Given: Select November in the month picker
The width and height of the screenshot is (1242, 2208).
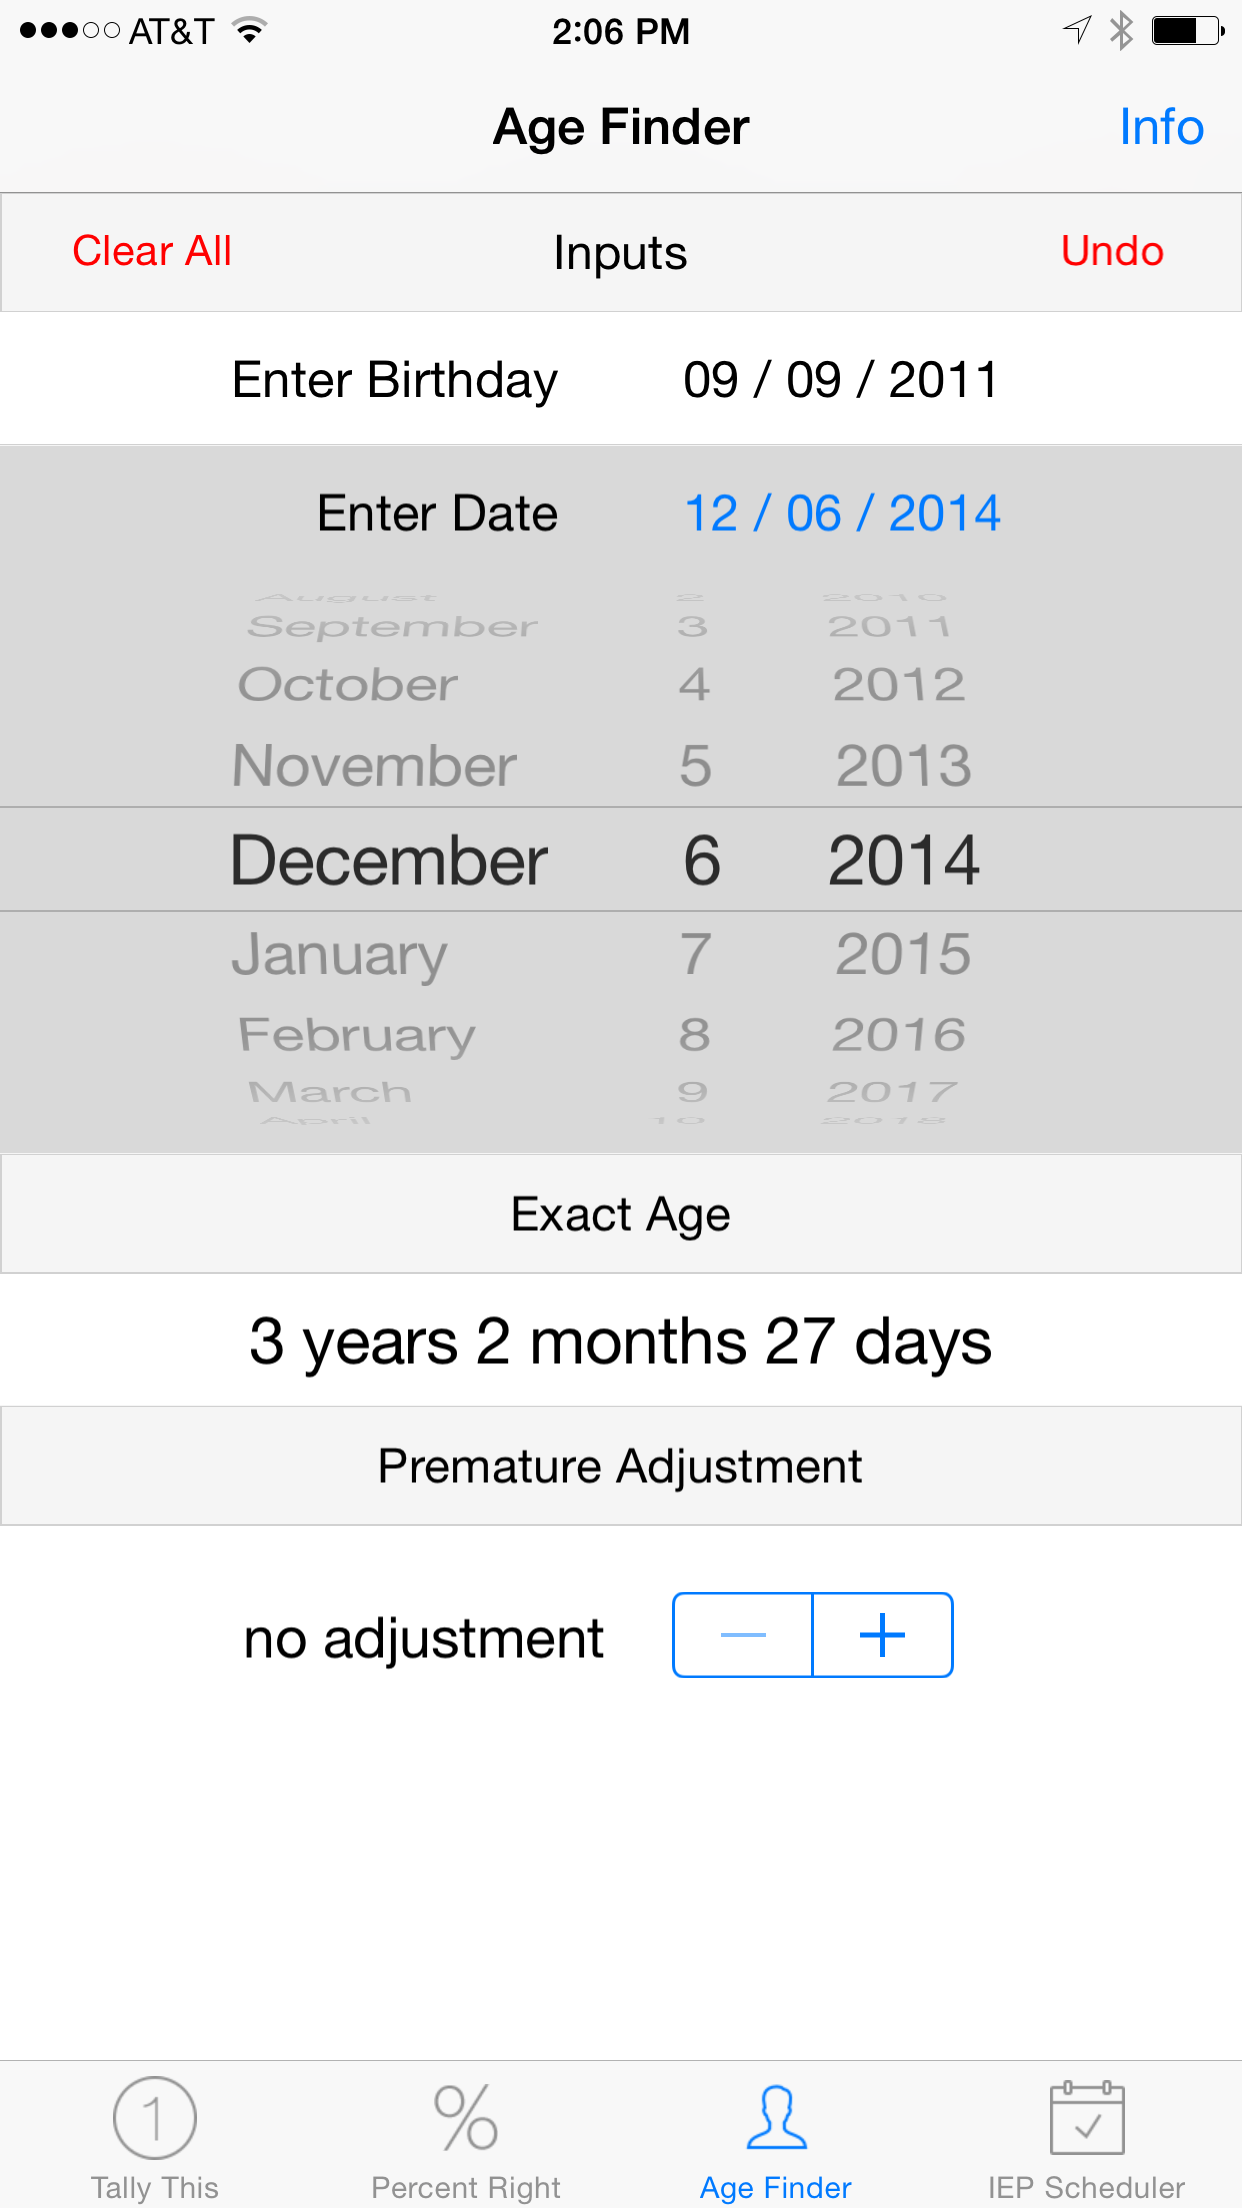Looking at the screenshot, I should [x=374, y=767].
